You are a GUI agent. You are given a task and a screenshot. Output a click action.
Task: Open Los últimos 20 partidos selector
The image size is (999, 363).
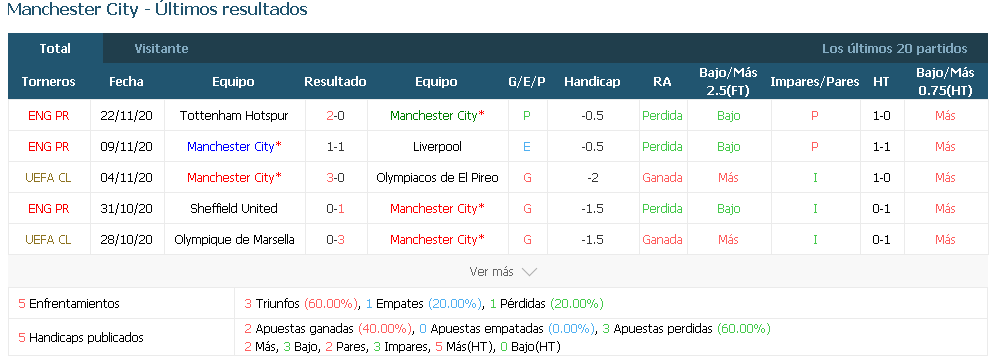pos(894,48)
